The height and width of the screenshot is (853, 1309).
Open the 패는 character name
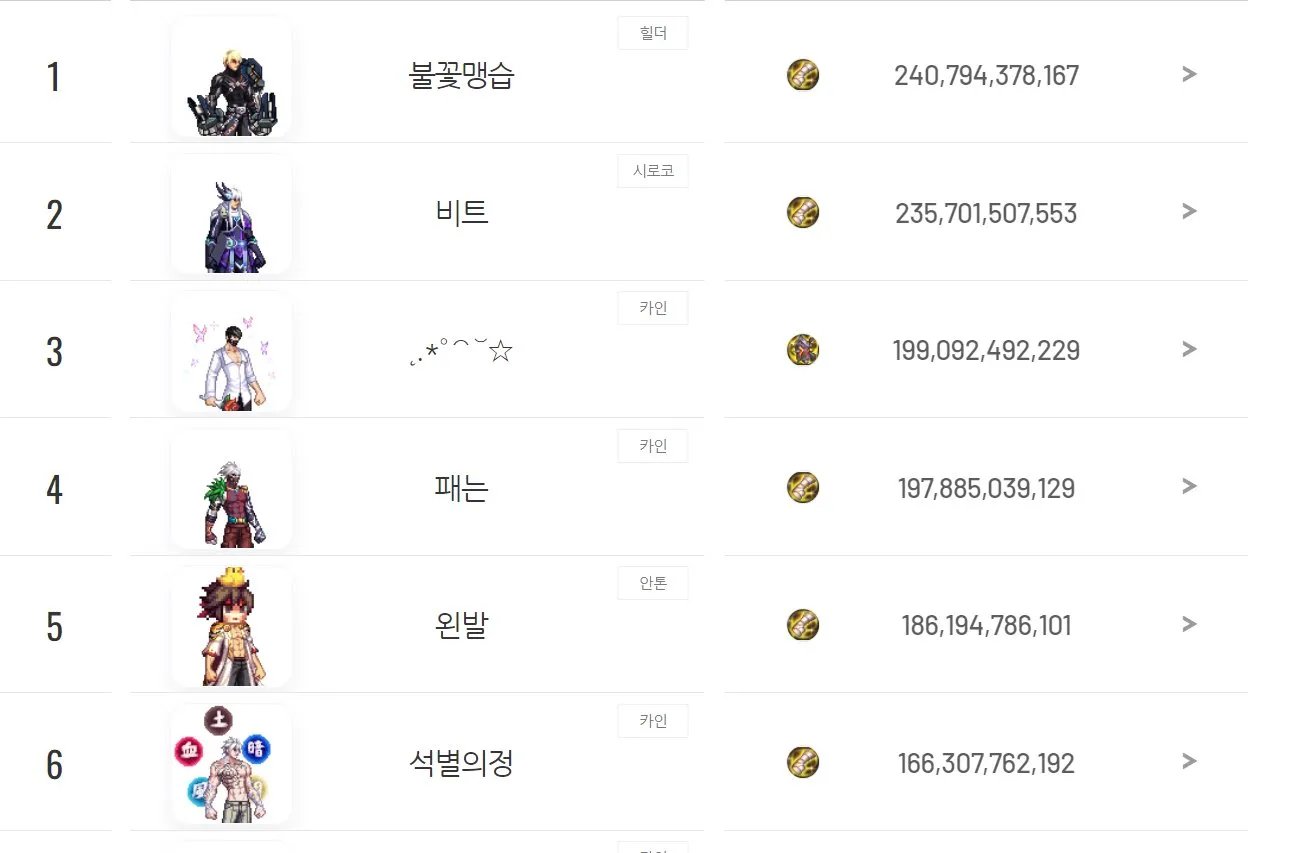tap(462, 488)
